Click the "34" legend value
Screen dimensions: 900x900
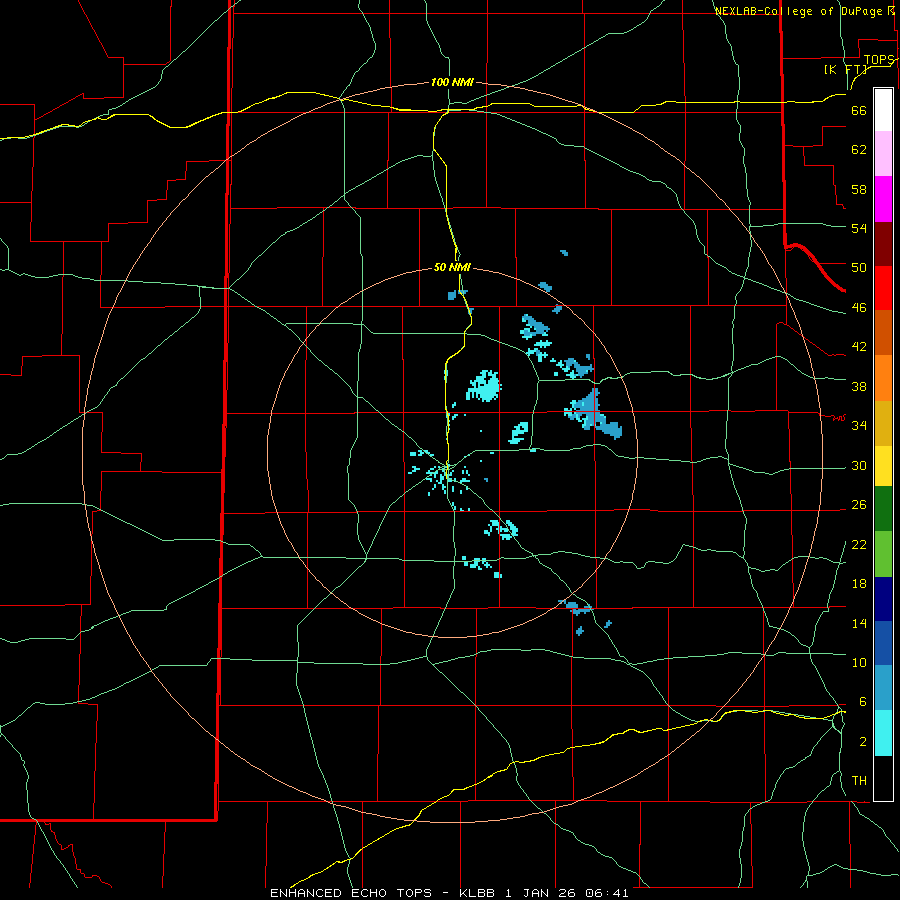click(x=859, y=426)
